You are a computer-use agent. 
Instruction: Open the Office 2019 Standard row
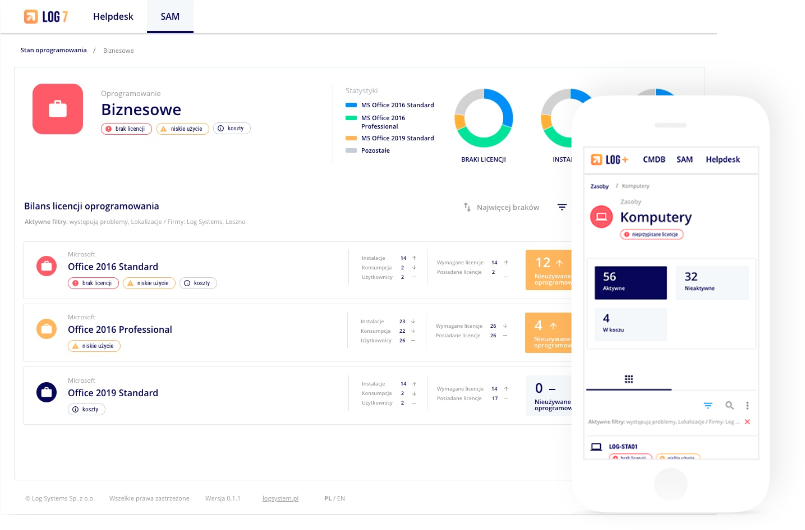coord(297,395)
